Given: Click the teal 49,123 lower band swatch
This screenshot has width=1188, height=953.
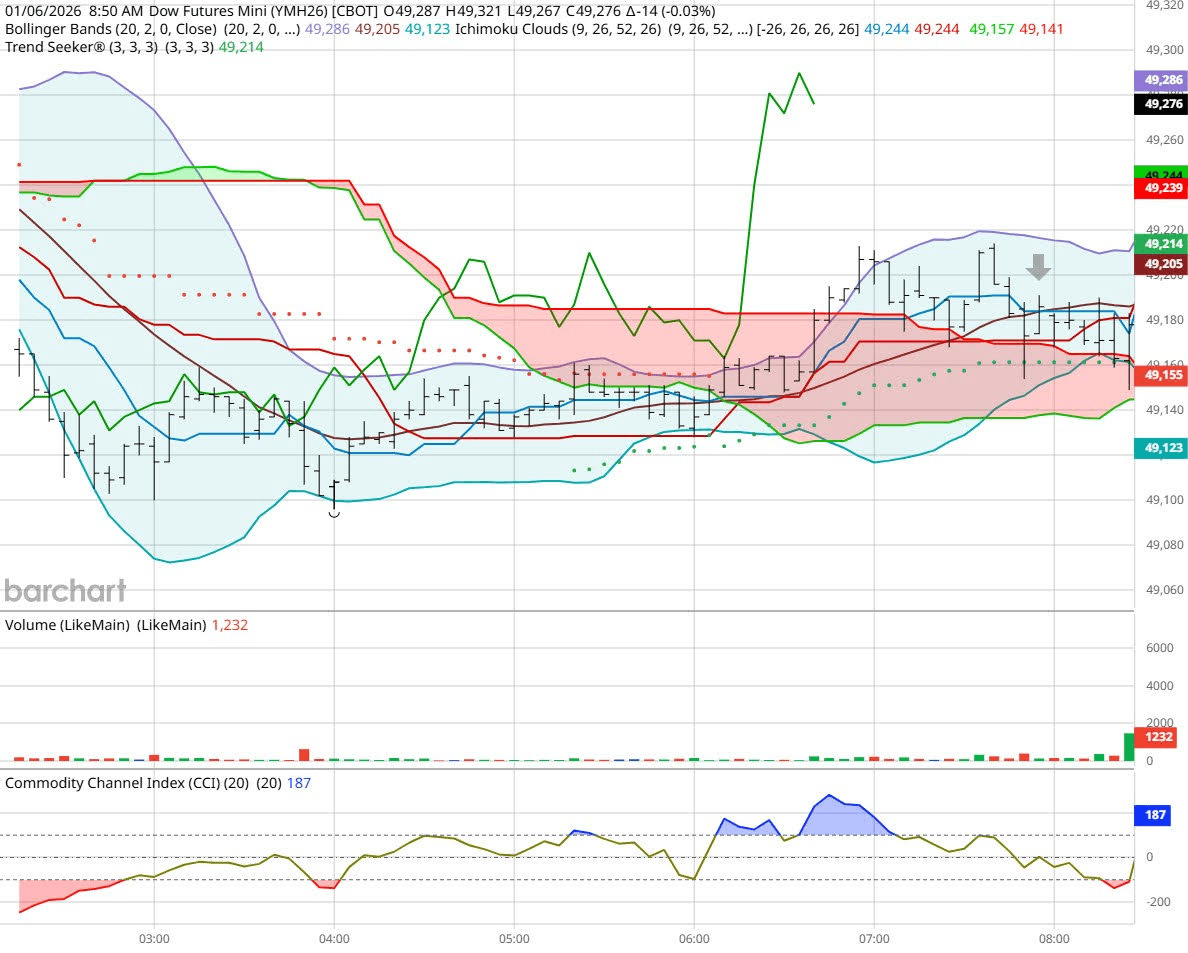Looking at the screenshot, I should pyautogui.click(x=1160, y=450).
